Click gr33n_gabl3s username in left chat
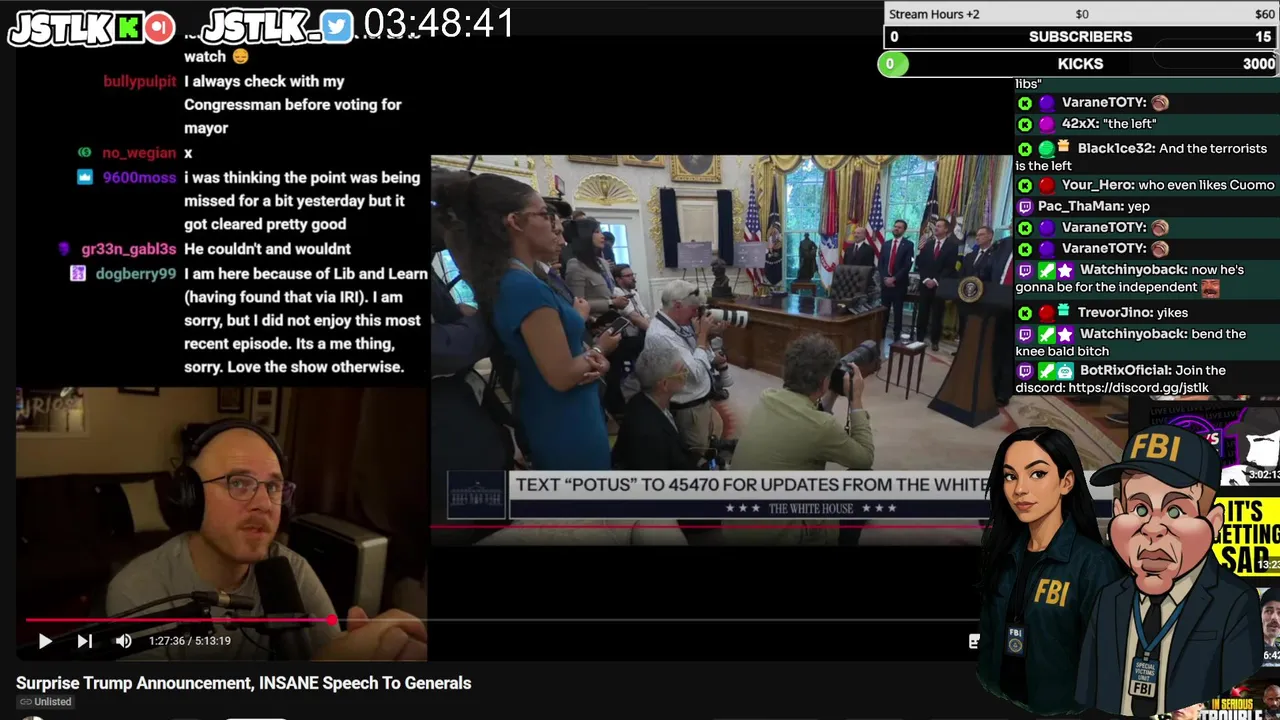This screenshot has height=720, width=1280. point(129,249)
